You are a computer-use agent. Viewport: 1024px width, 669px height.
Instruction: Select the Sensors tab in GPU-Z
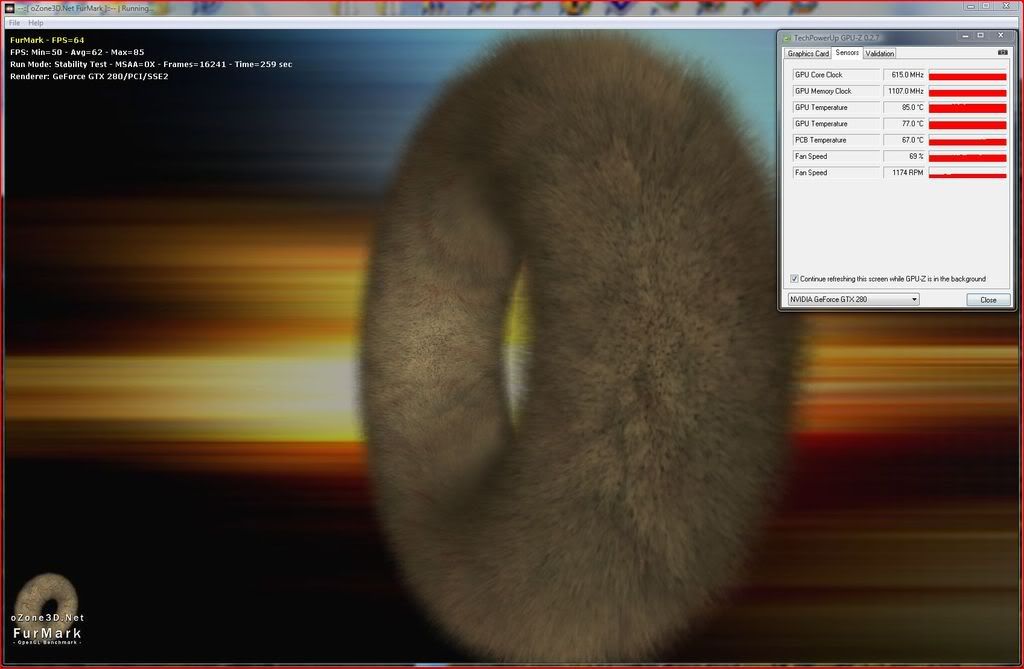click(x=847, y=53)
